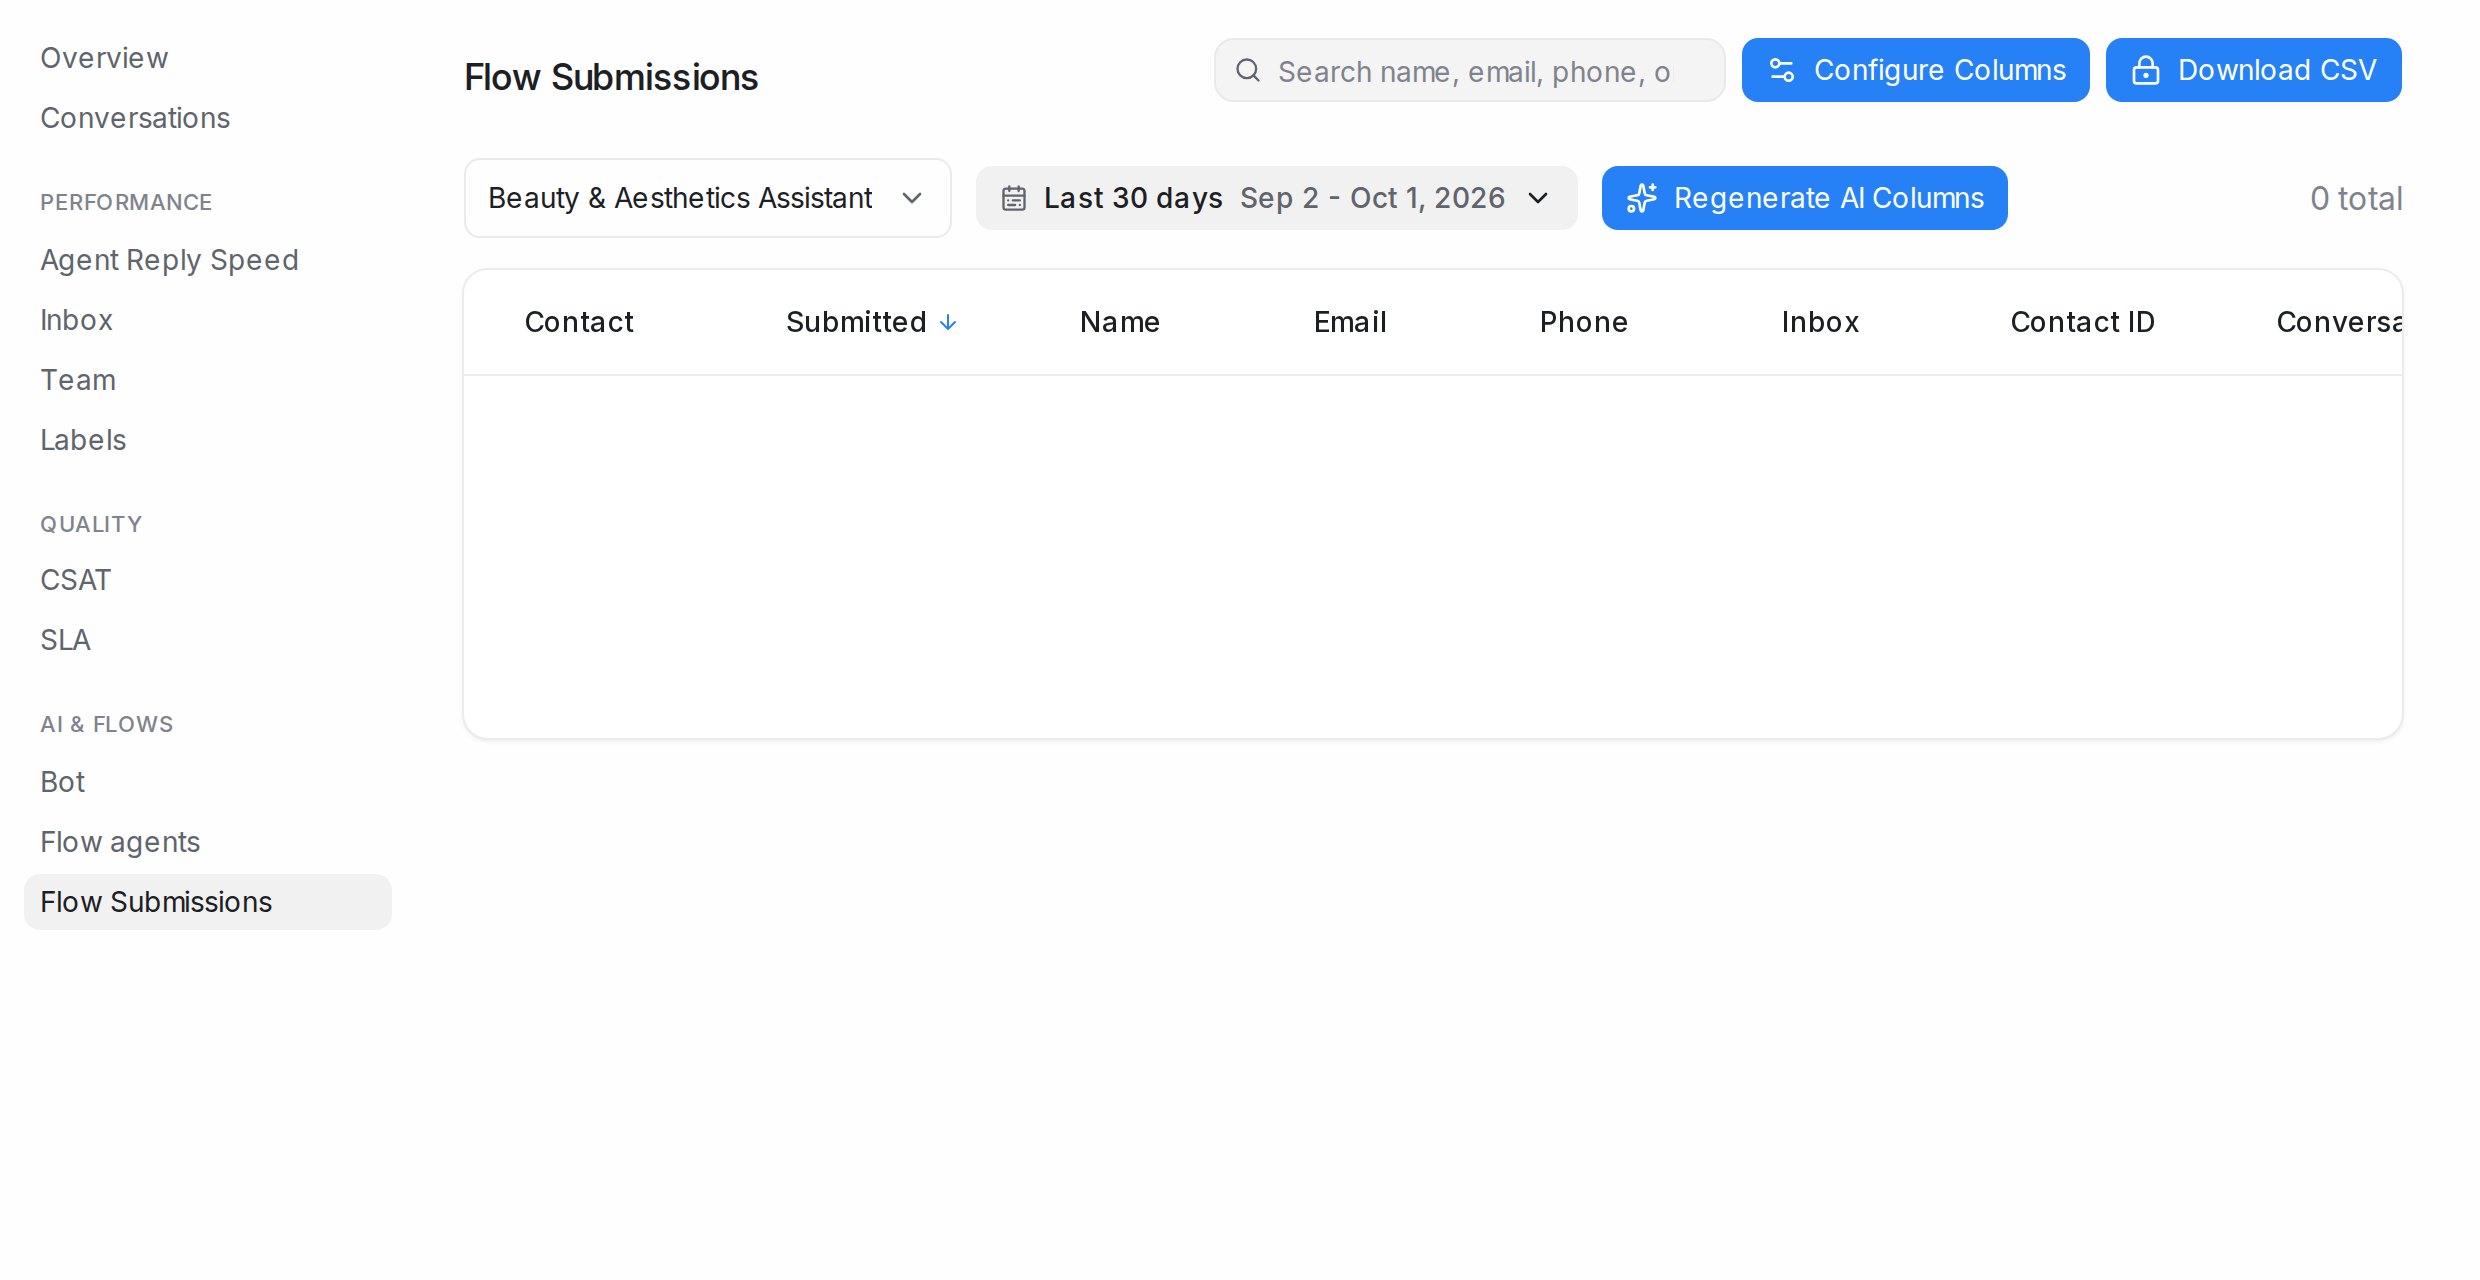
Task: Click the Submitted sort arrow icon
Action: pyautogui.click(x=948, y=322)
